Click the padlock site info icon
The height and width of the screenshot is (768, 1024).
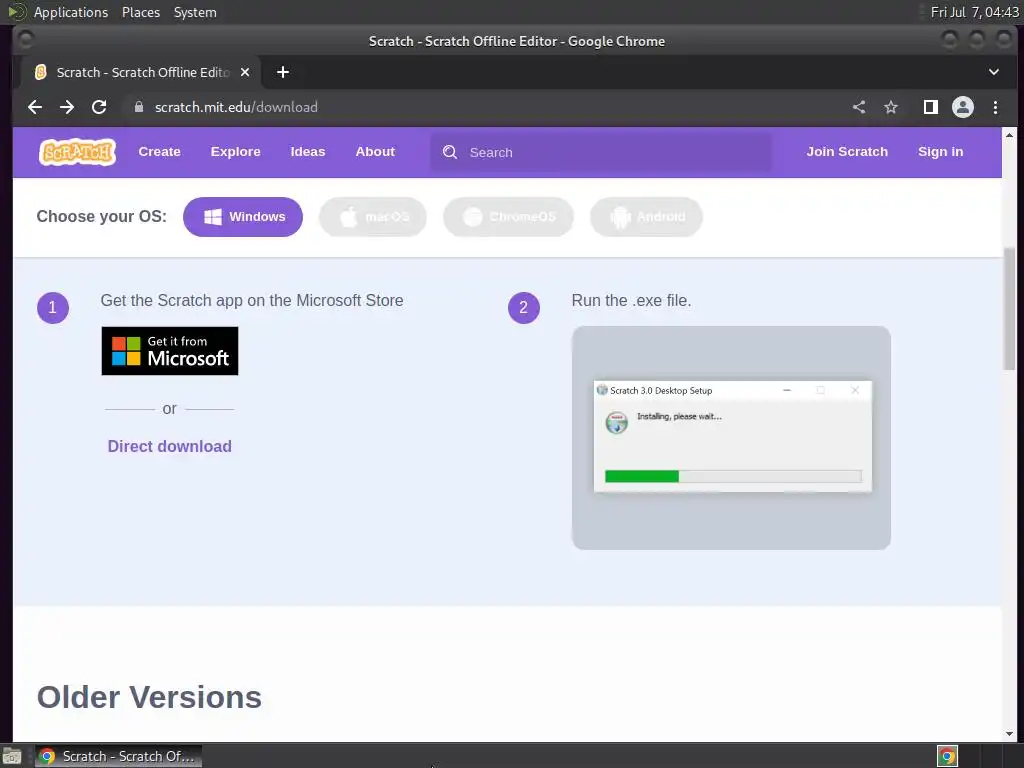tap(138, 107)
